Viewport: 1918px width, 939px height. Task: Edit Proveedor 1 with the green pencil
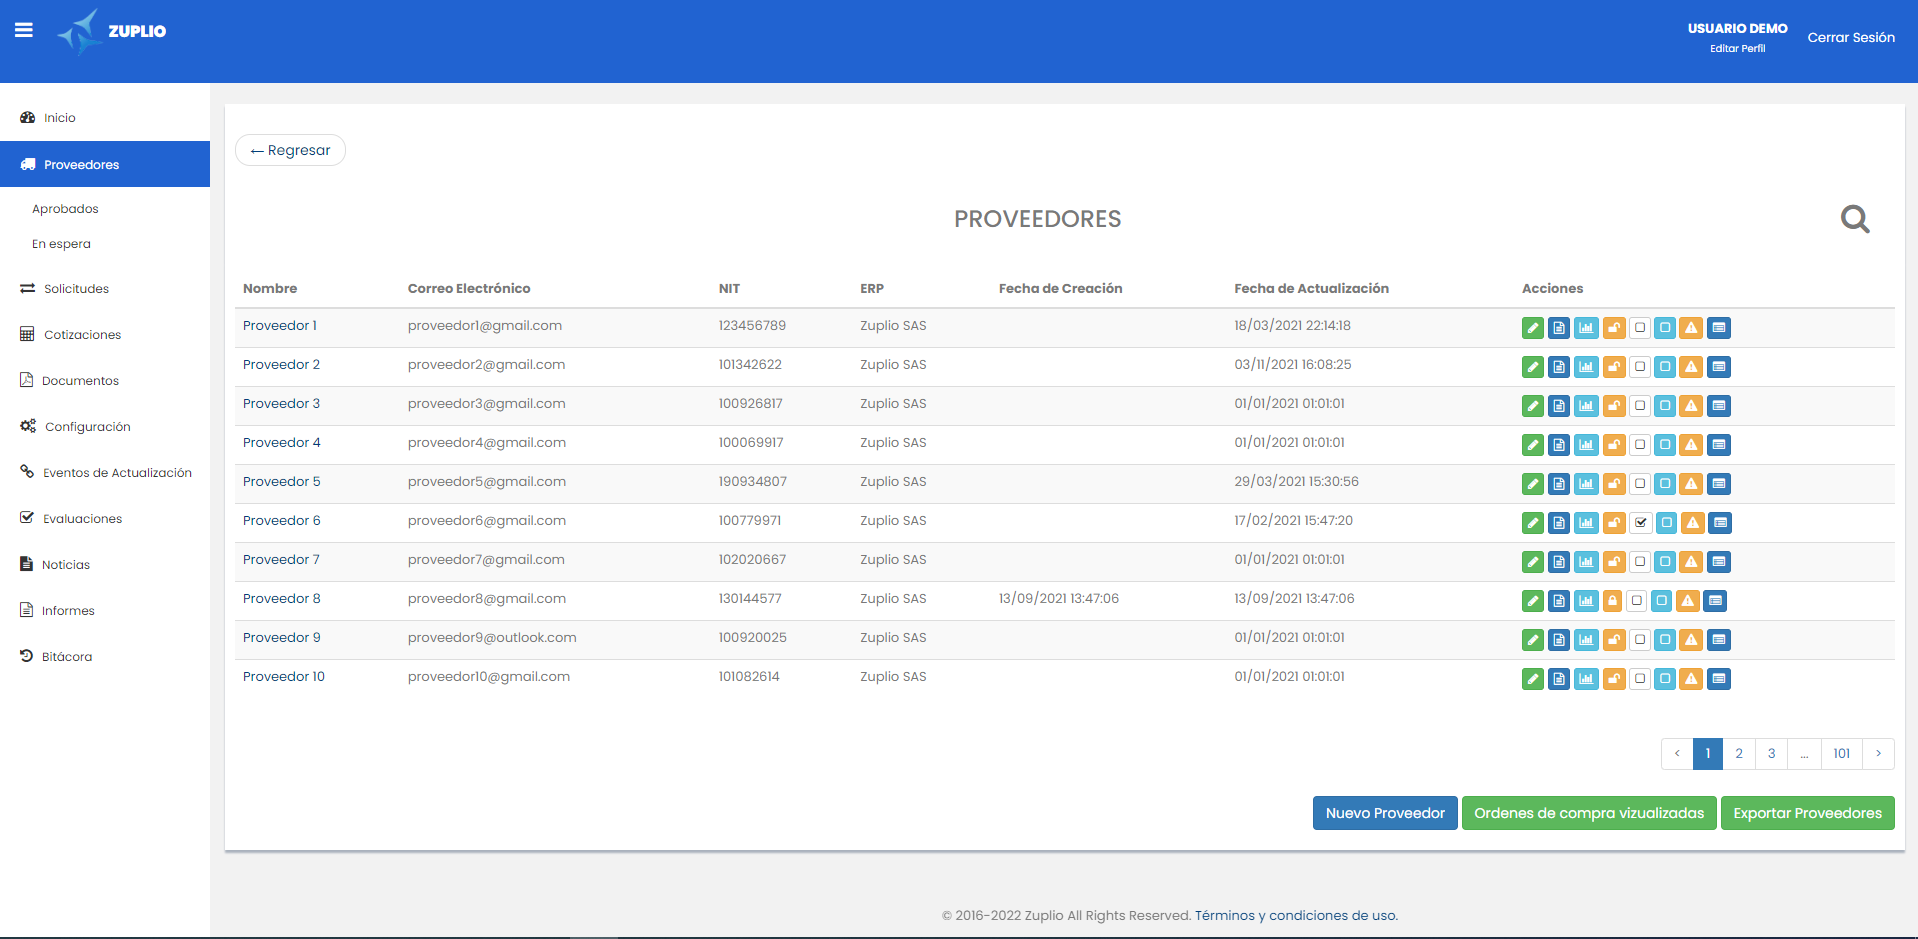pyautogui.click(x=1532, y=328)
